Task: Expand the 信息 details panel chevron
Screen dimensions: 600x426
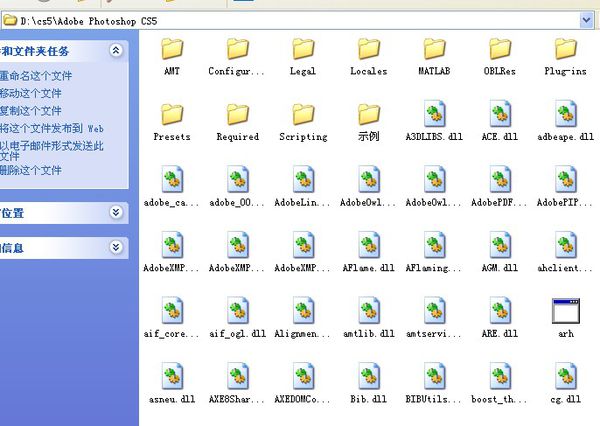Action: pyautogui.click(x=116, y=247)
